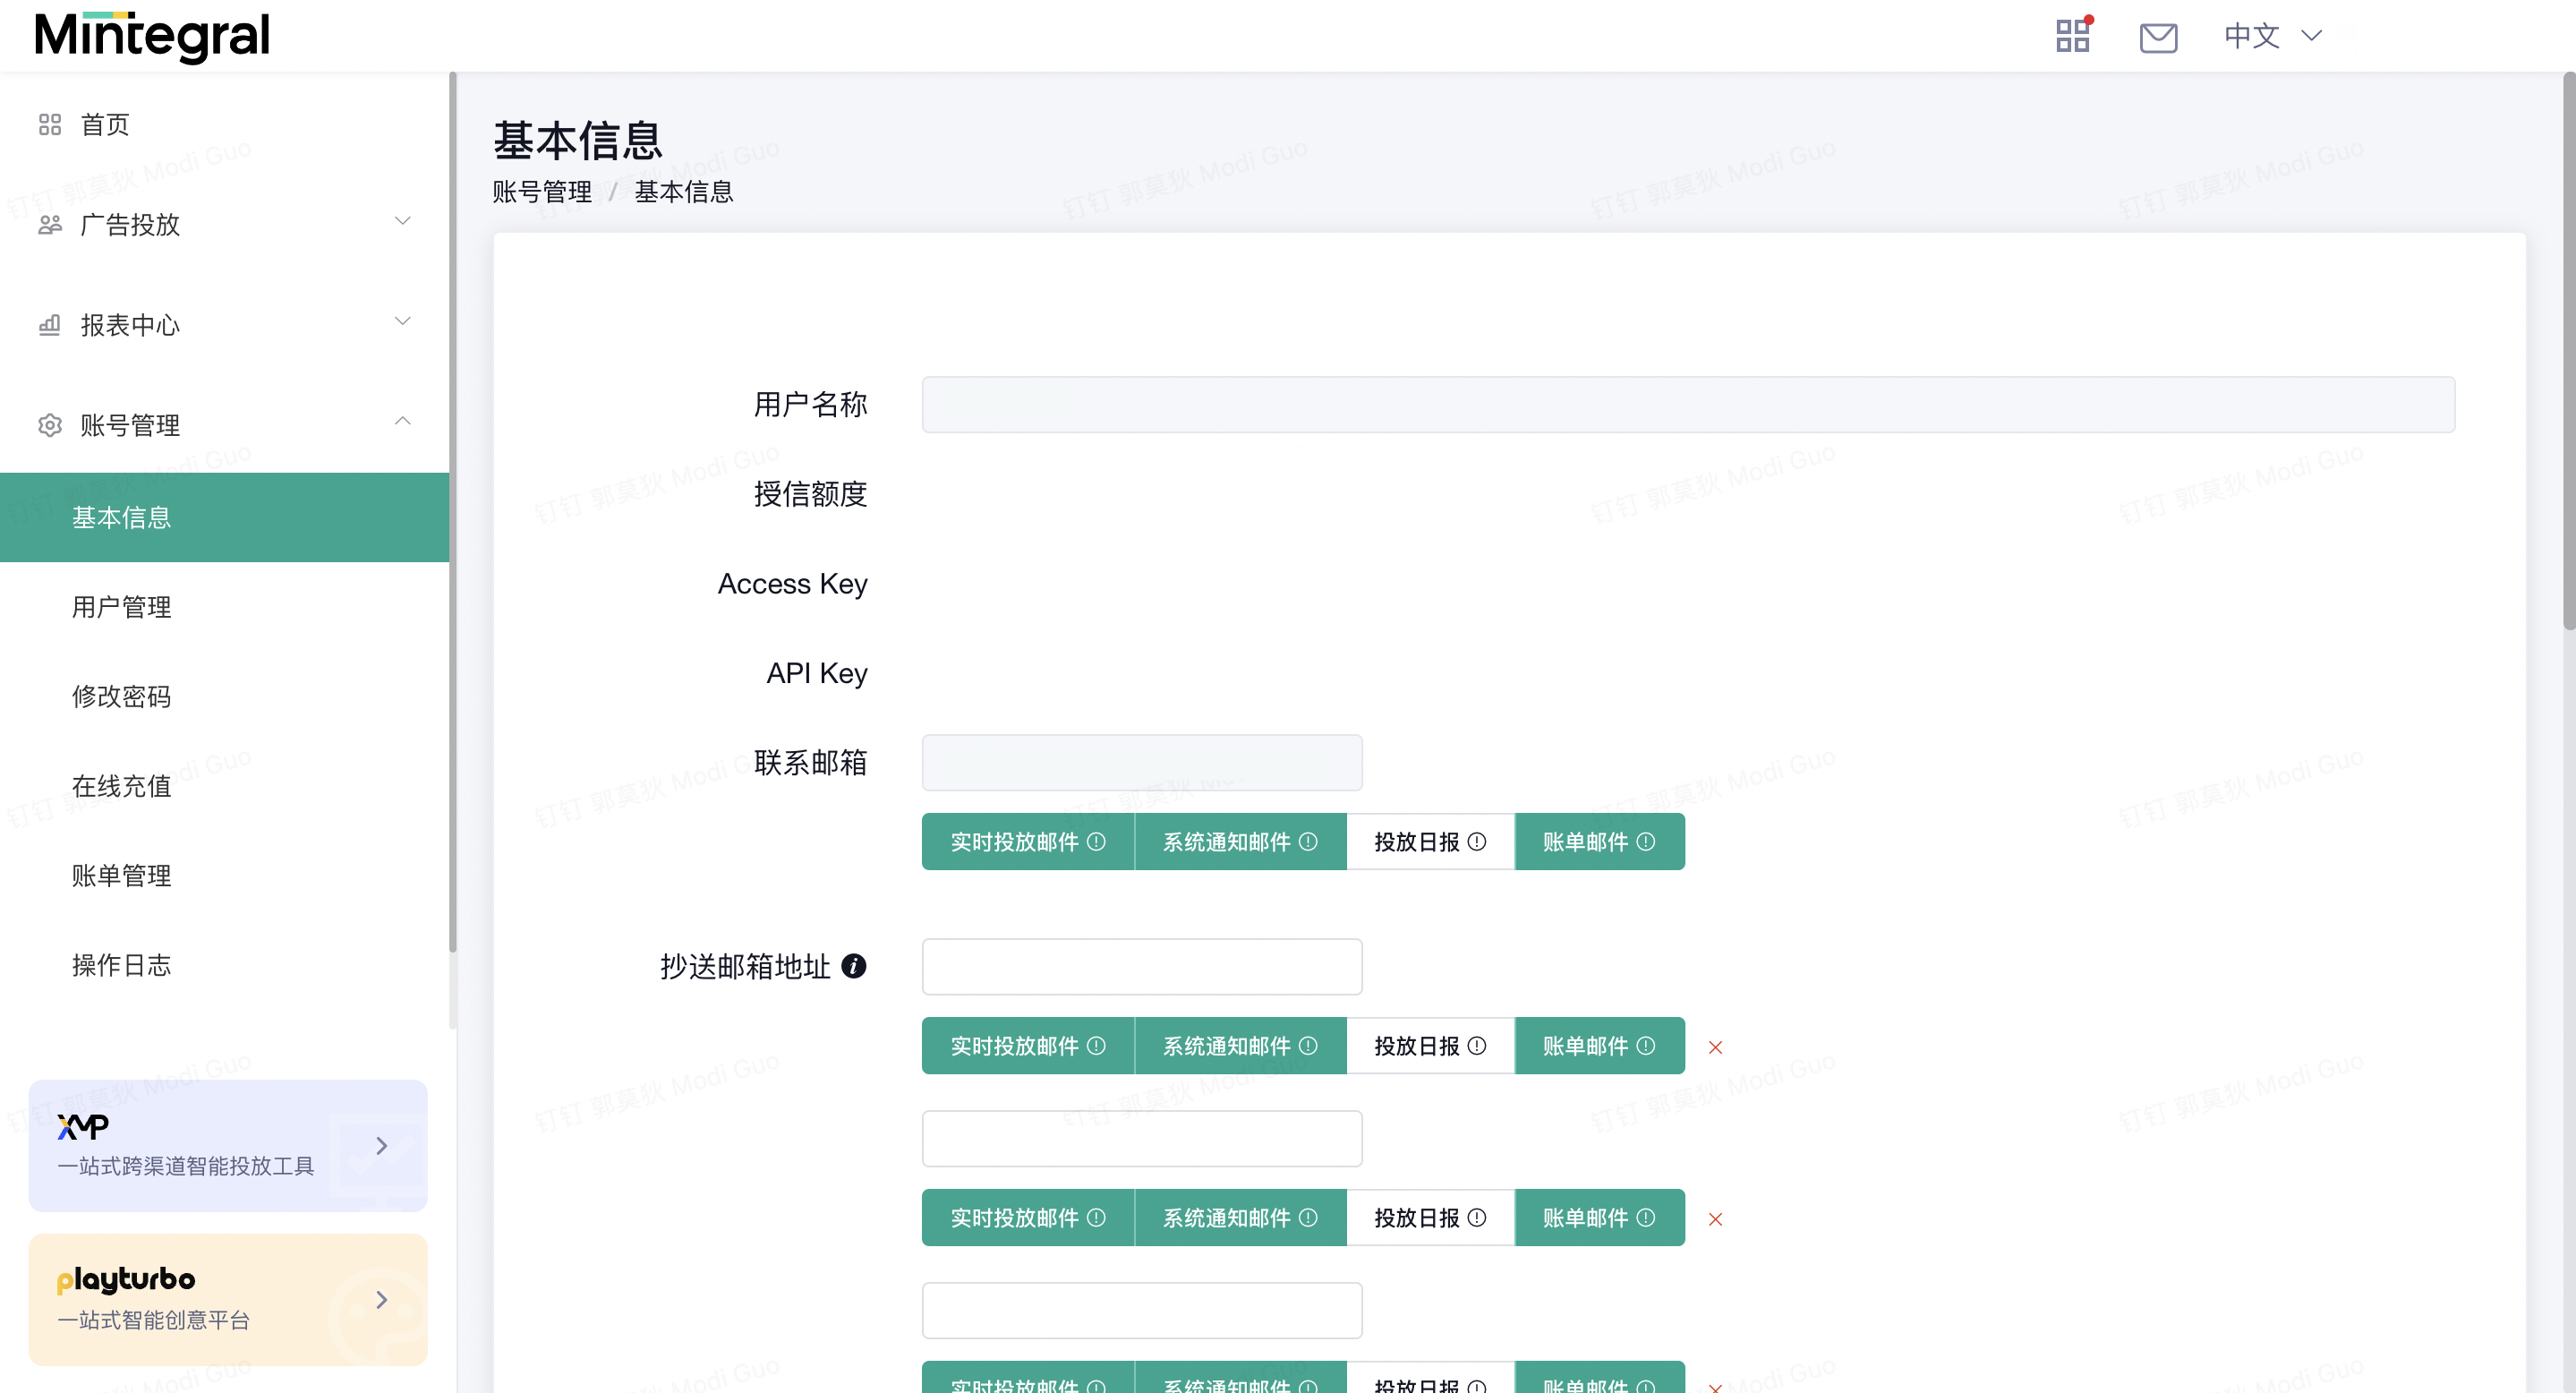The width and height of the screenshot is (2576, 1393).
Task: Click info icon on second CC 投放日报
Action: pyautogui.click(x=1477, y=1218)
